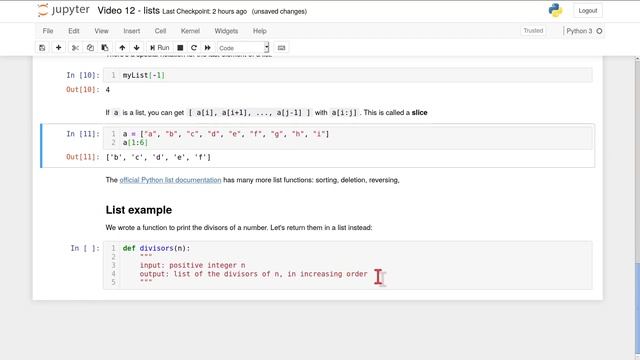The width and height of the screenshot is (640, 360).
Task: Move selected cell up arrow
Action: pos(122,48)
